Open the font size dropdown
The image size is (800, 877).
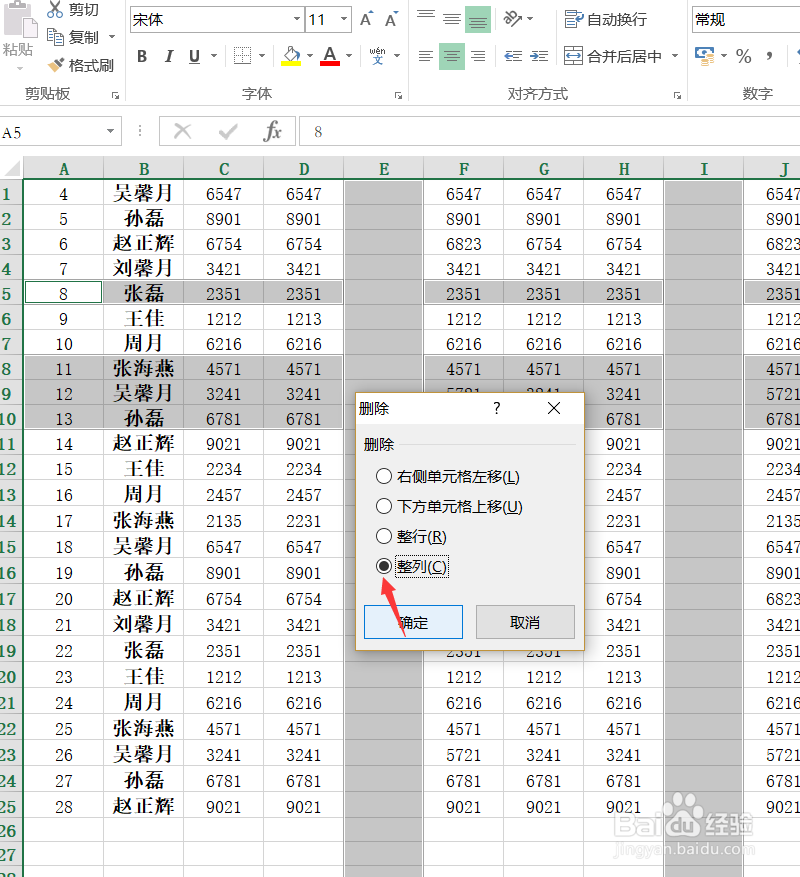point(343,18)
